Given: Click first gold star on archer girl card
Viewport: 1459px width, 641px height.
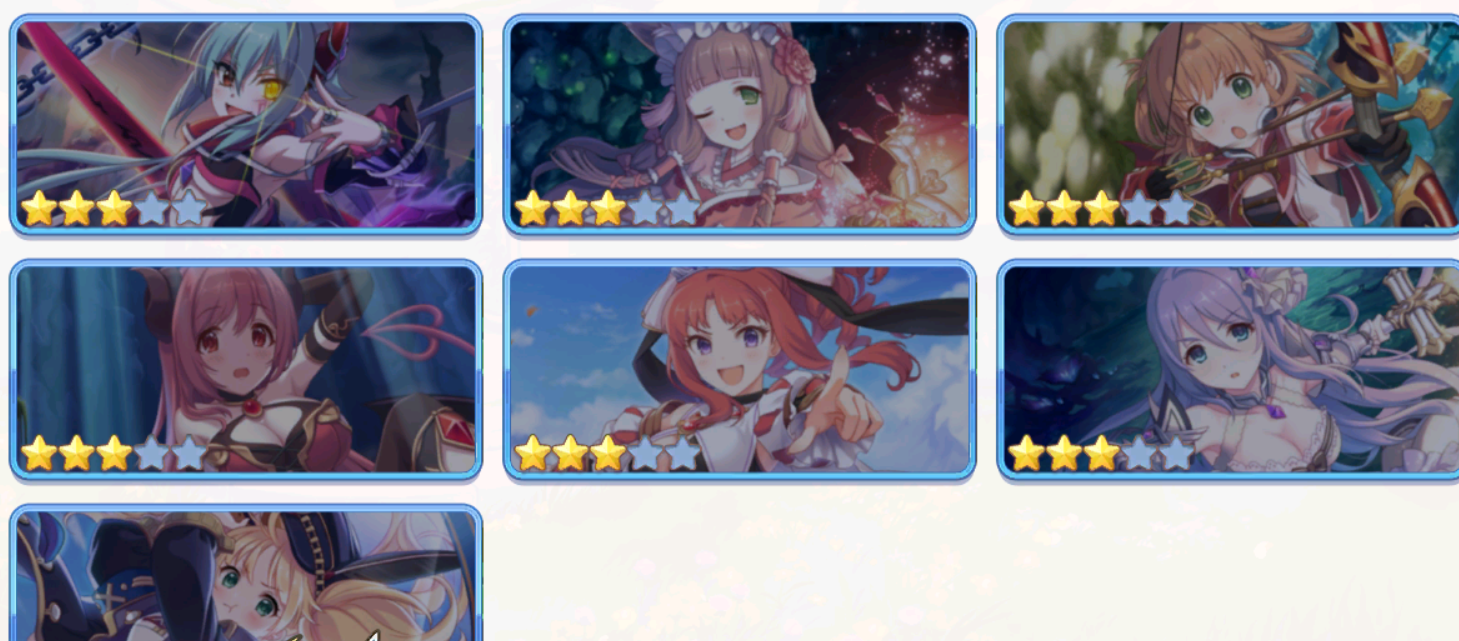Looking at the screenshot, I should [1027, 209].
